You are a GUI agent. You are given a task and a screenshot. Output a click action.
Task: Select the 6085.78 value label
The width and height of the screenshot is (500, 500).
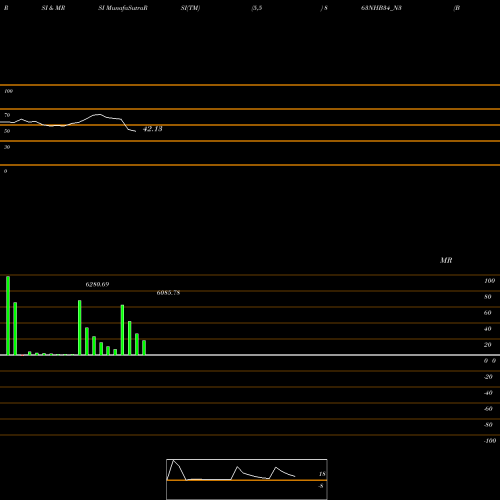pos(168,293)
